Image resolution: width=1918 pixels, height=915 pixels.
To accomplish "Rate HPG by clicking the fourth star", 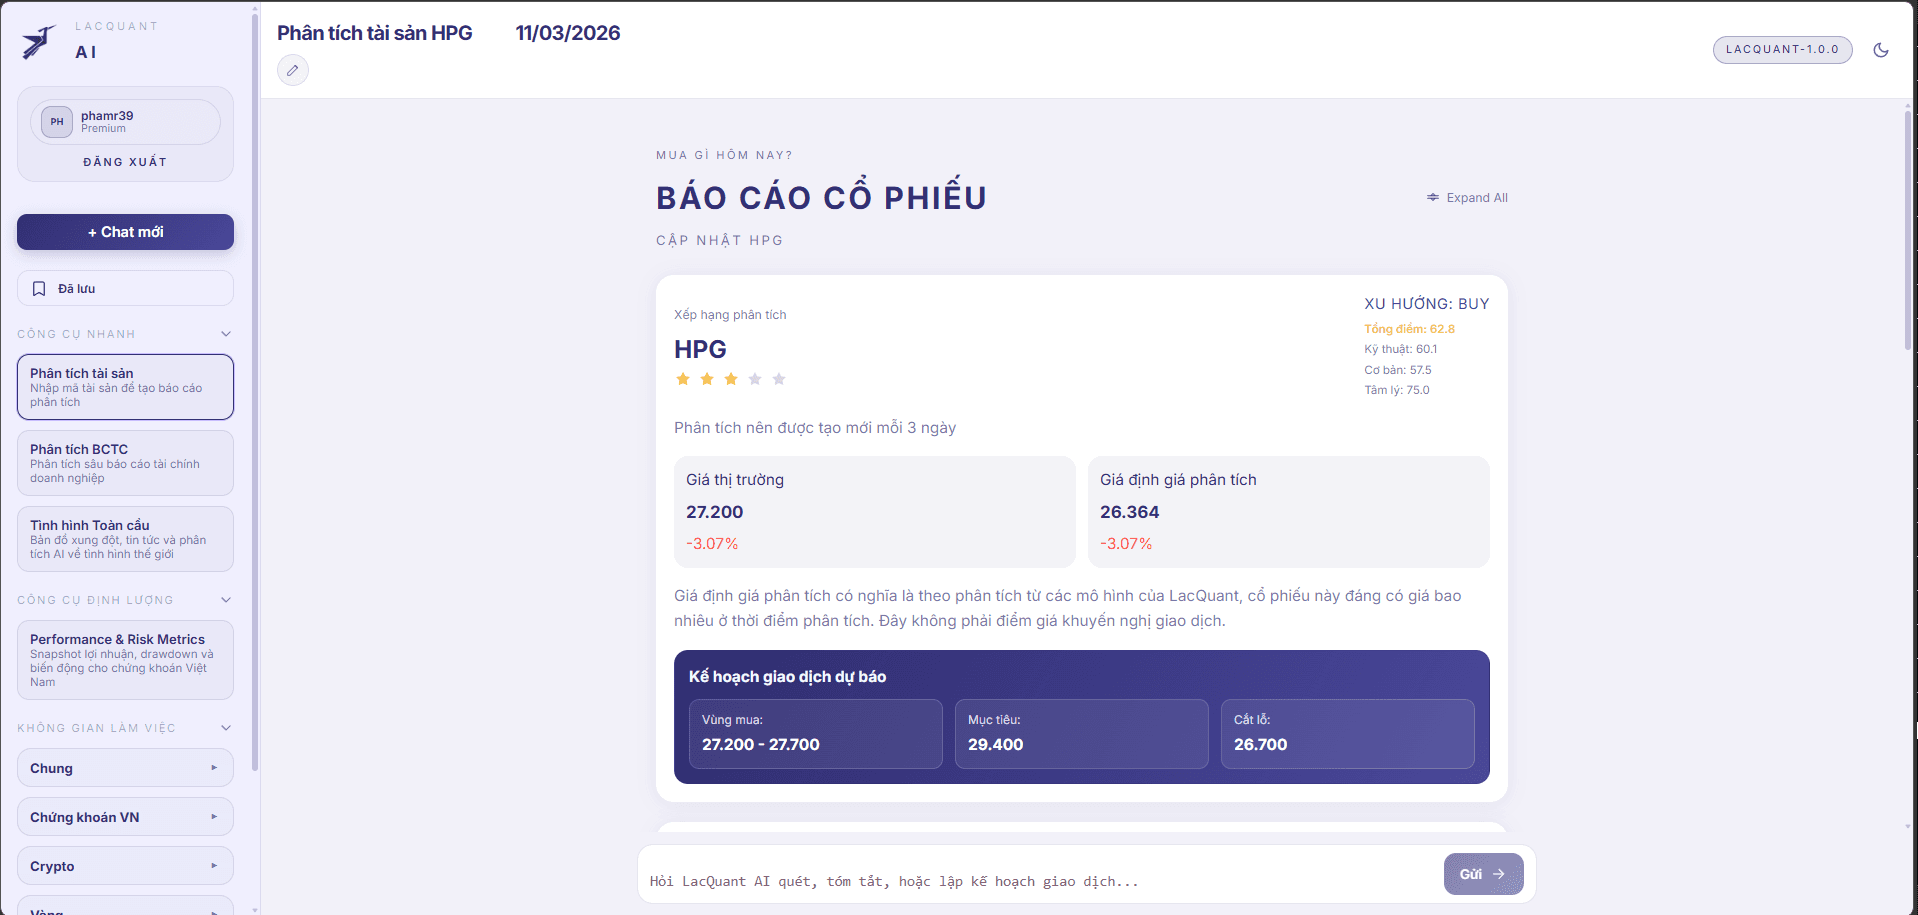I will pyautogui.click(x=755, y=378).
